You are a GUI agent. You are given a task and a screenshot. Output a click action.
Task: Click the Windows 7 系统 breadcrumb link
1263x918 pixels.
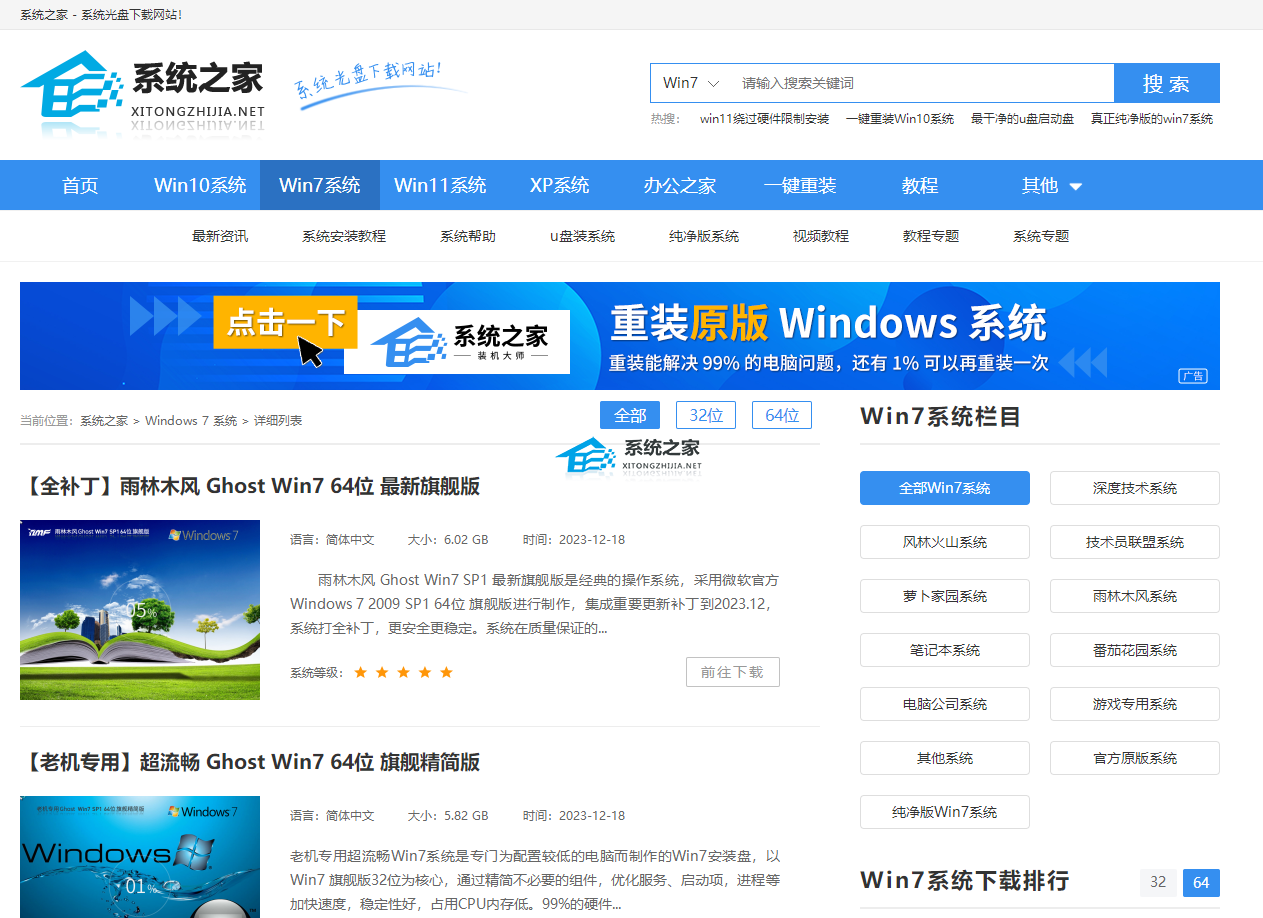coord(191,420)
